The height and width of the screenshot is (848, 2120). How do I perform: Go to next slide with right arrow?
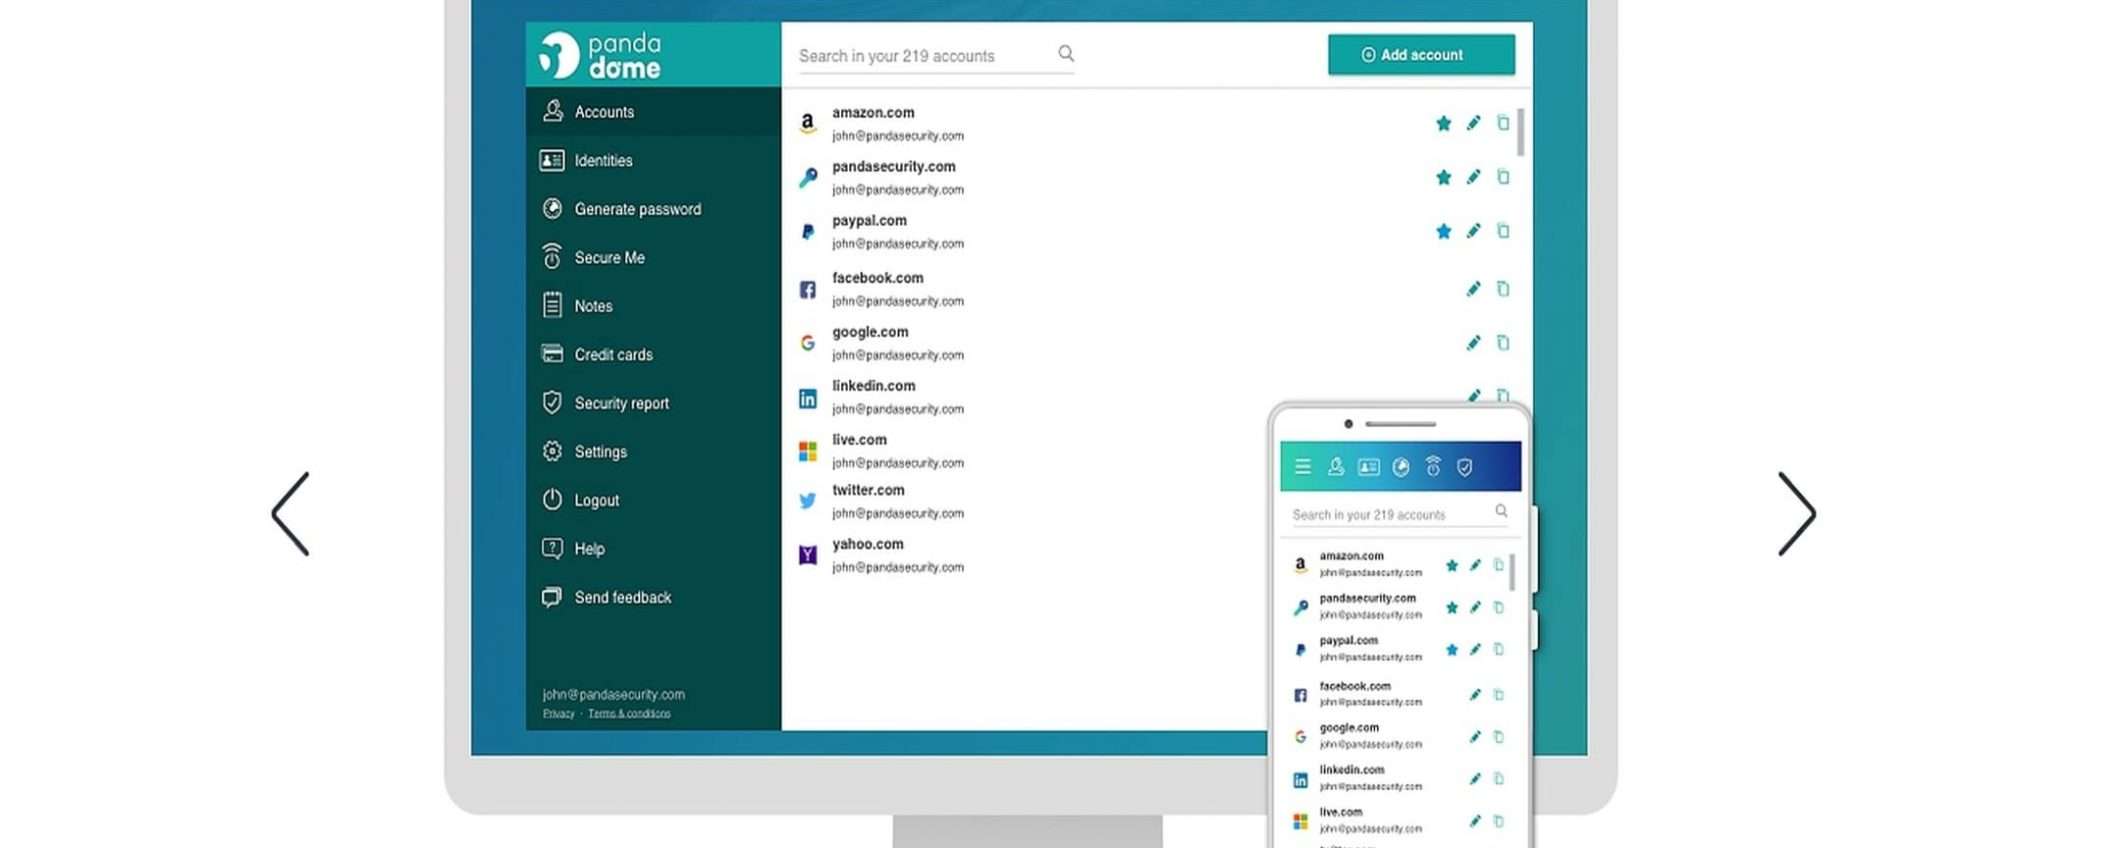click(1796, 514)
